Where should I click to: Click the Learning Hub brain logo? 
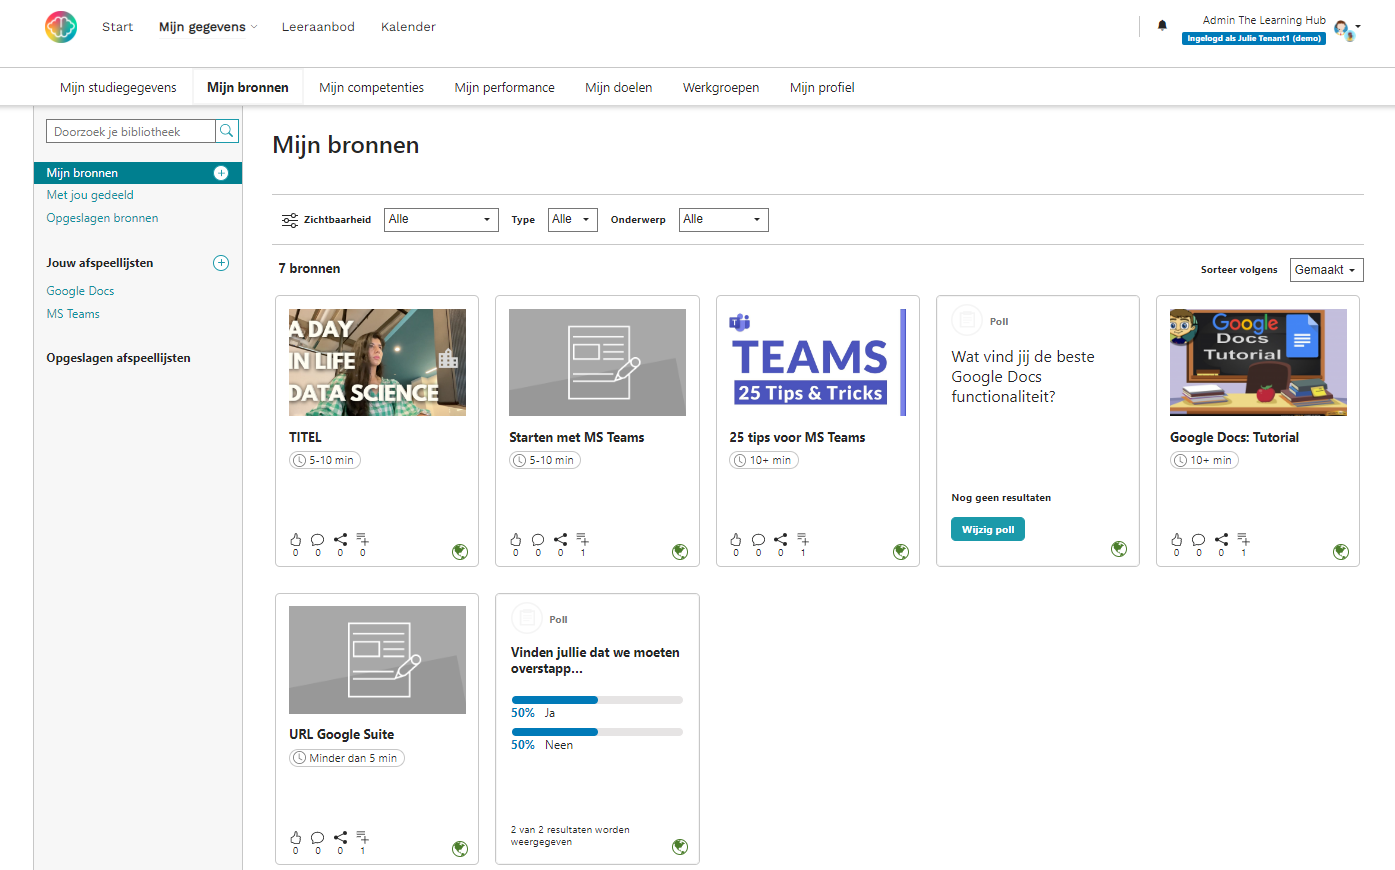pyautogui.click(x=61, y=27)
